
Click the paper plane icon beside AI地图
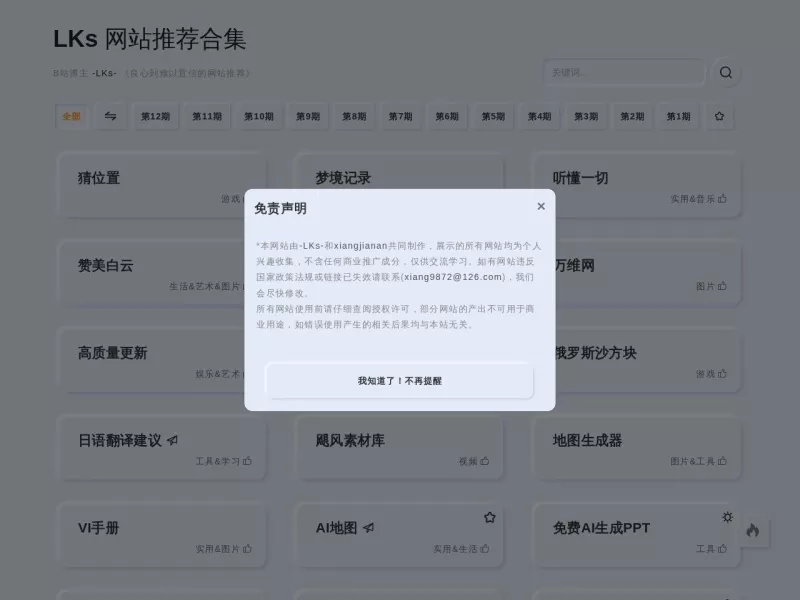pyautogui.click(x=368, y=528)
